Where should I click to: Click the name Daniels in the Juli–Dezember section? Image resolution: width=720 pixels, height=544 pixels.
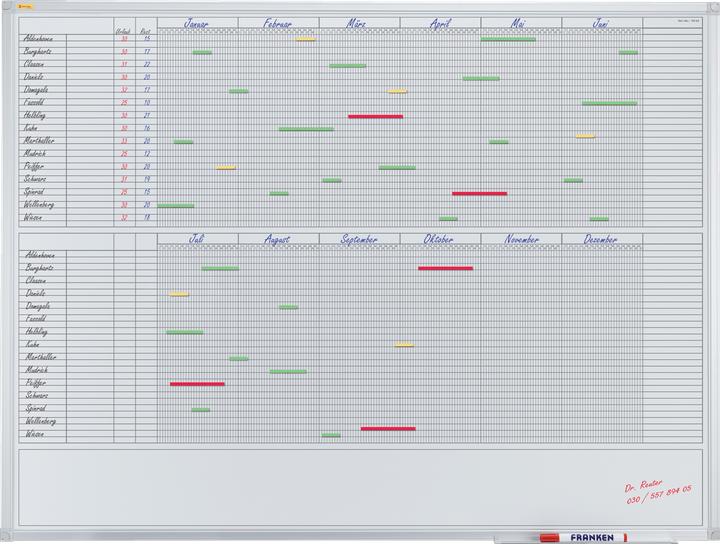tap(35, 293)
